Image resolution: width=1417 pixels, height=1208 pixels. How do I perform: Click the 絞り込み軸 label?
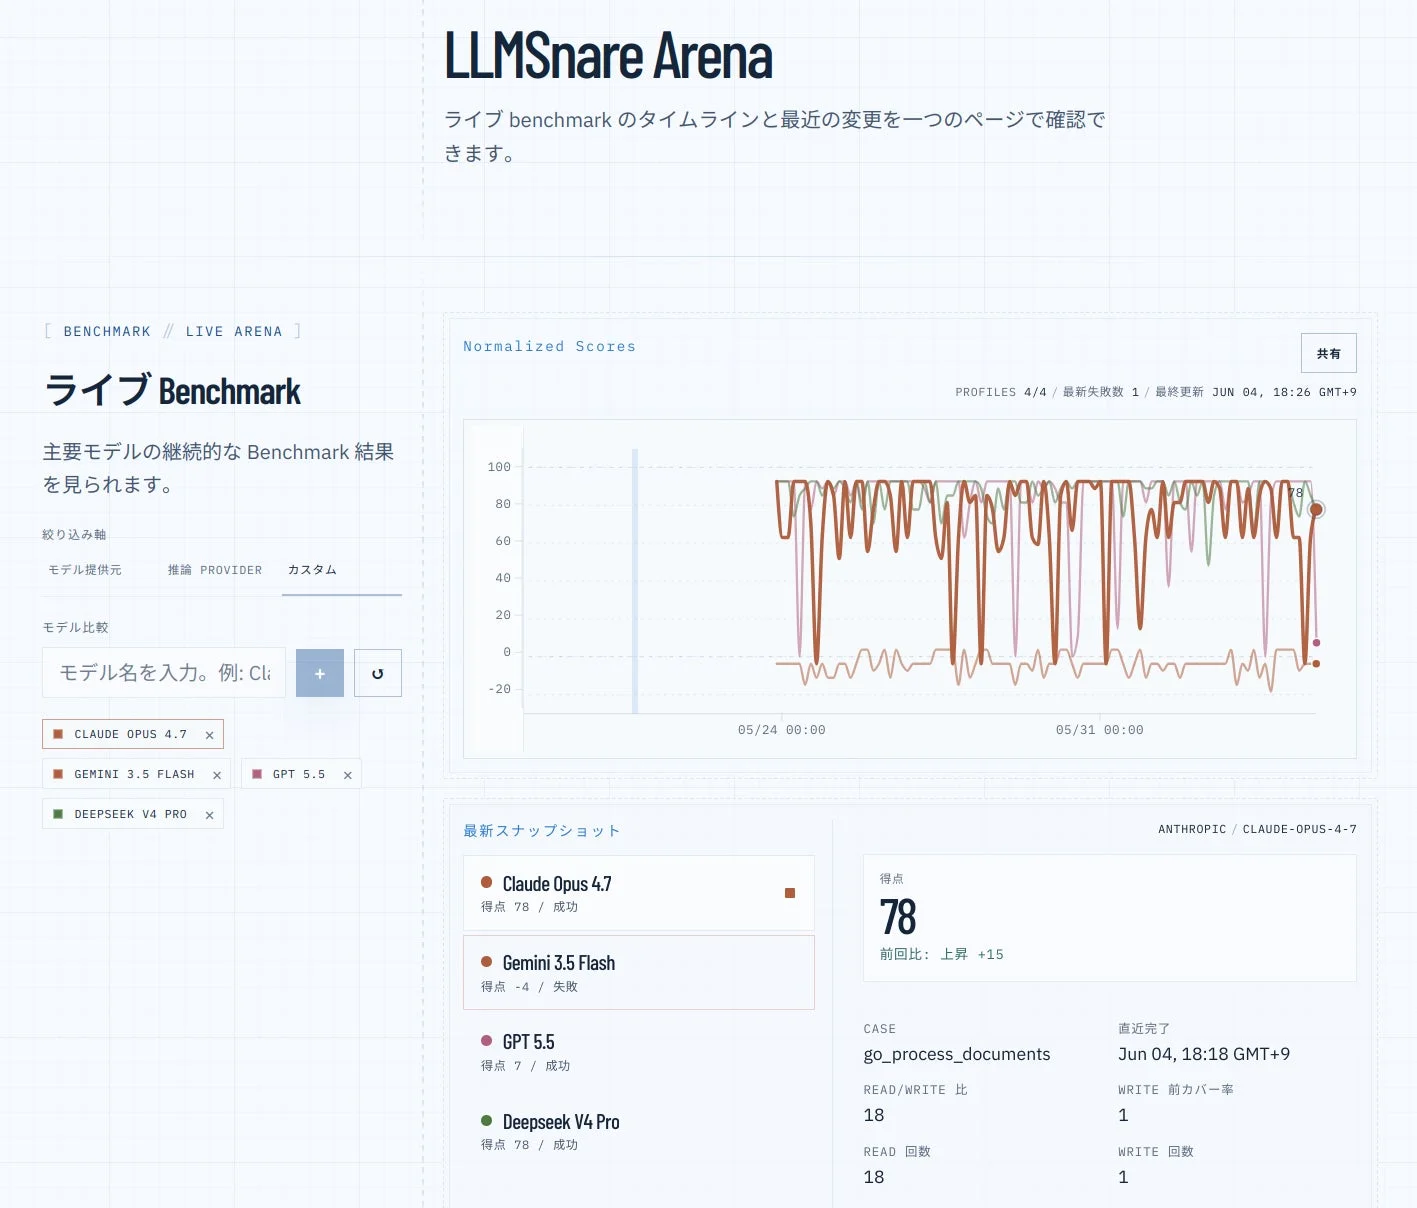(x=74, y=535)
